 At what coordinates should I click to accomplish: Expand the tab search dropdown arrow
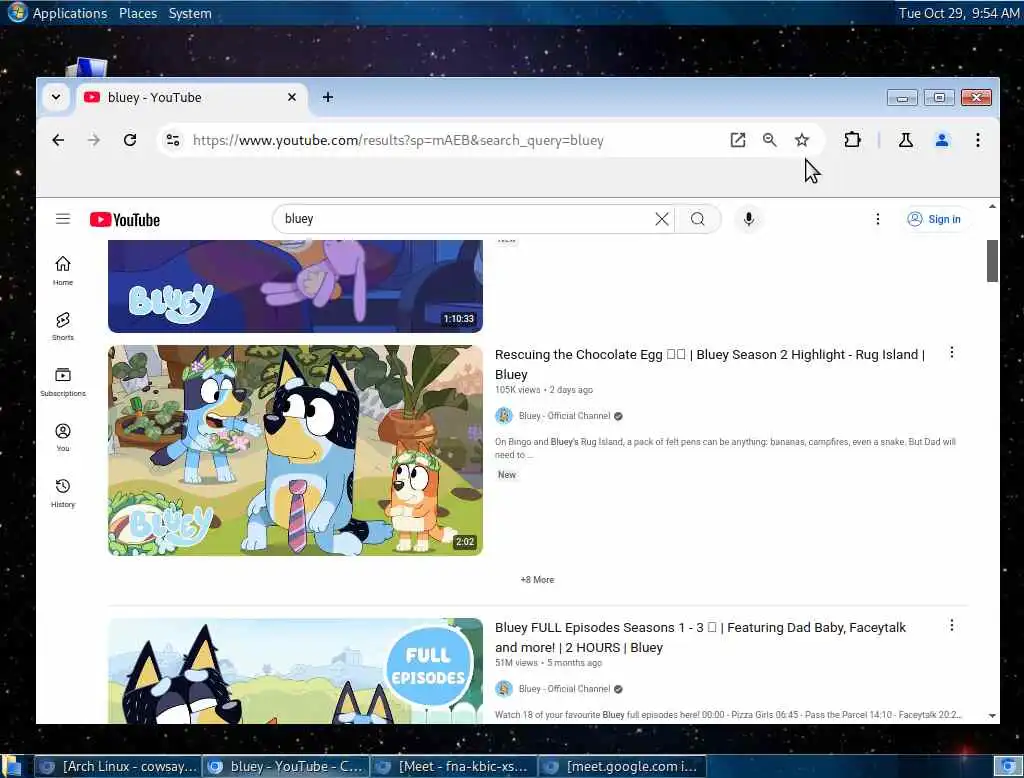pyautogui.click(x=56, y=97)
